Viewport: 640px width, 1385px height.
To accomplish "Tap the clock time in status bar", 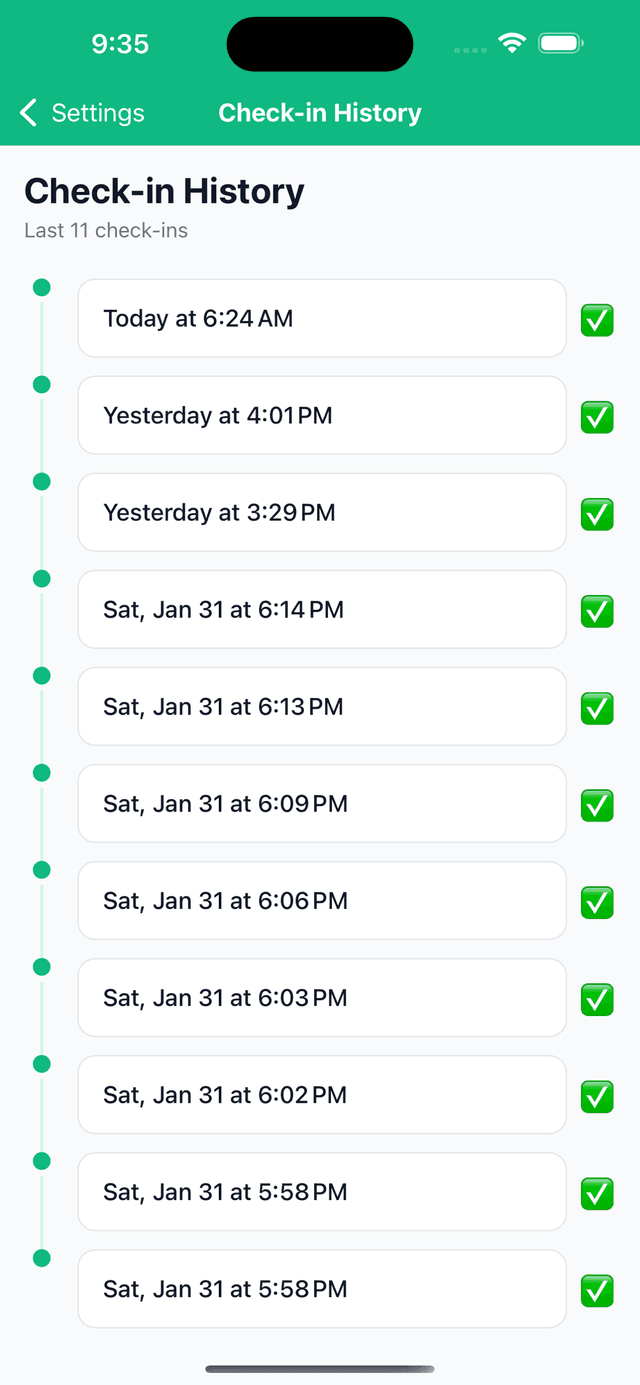I will point(120,44).
